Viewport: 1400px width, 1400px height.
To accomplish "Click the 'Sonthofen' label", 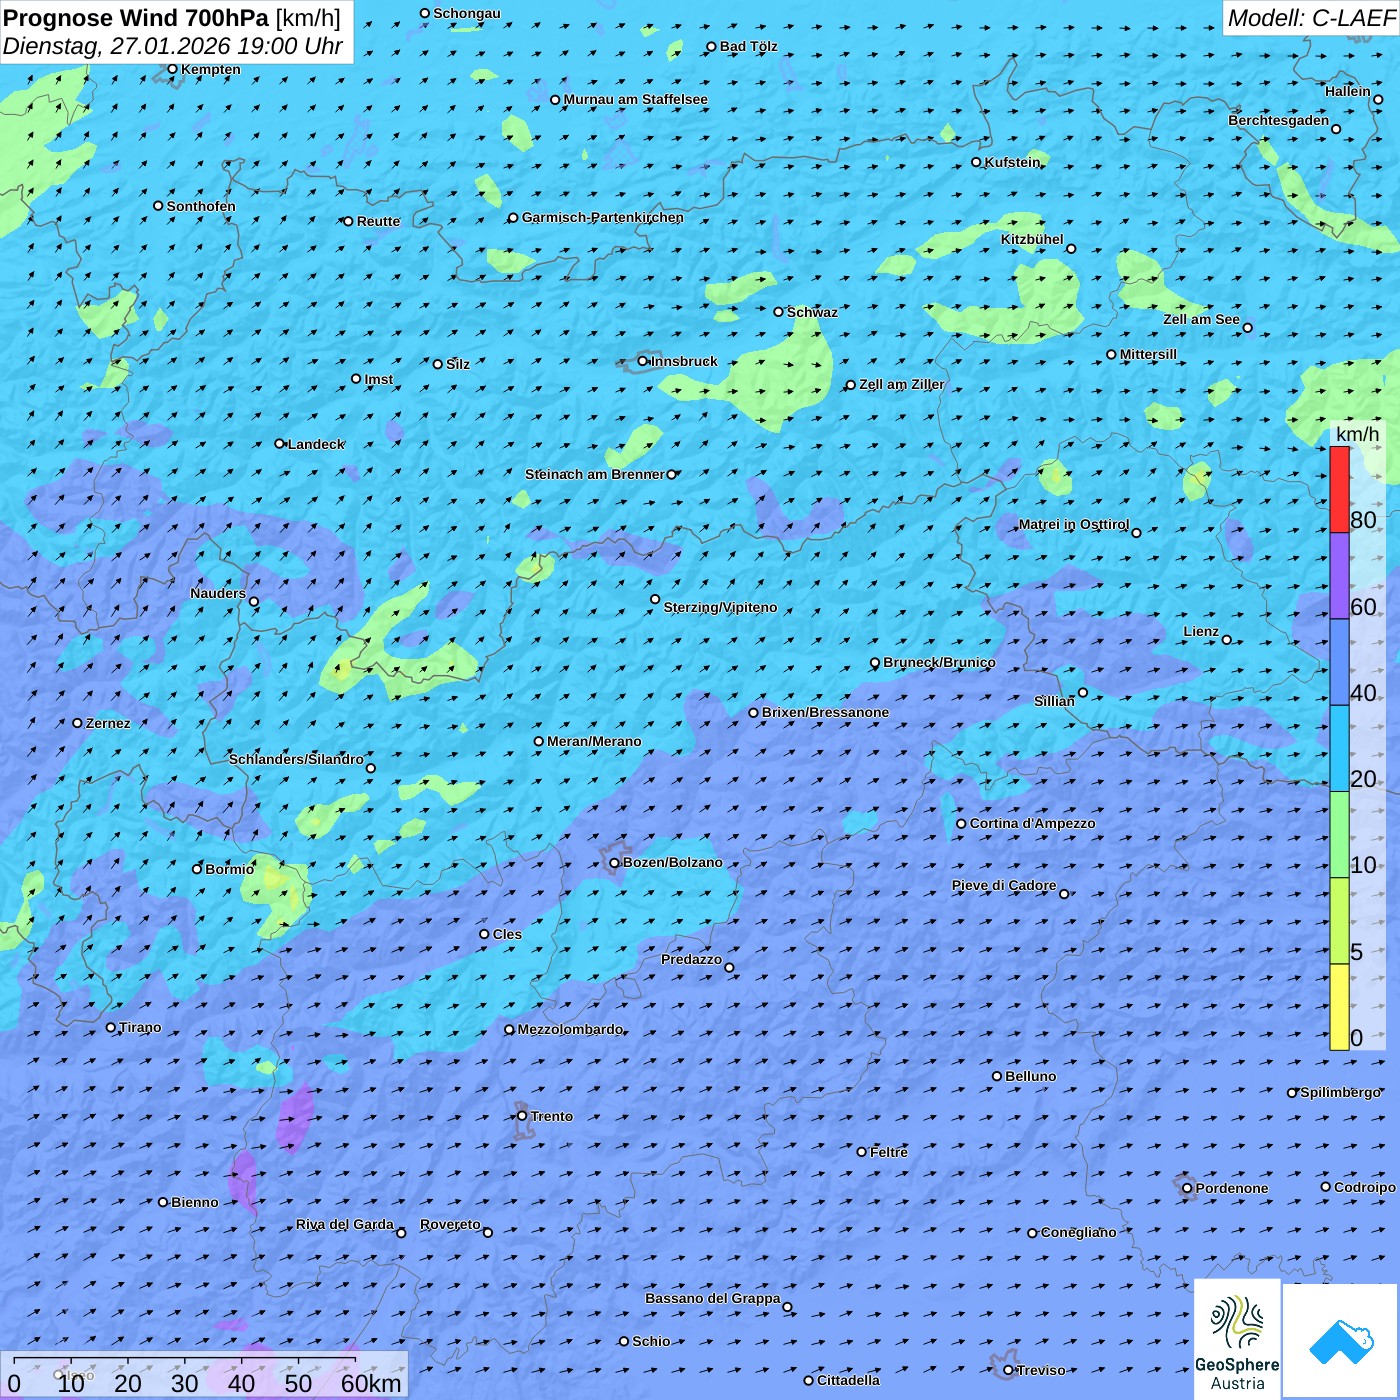I will point(201,206).
